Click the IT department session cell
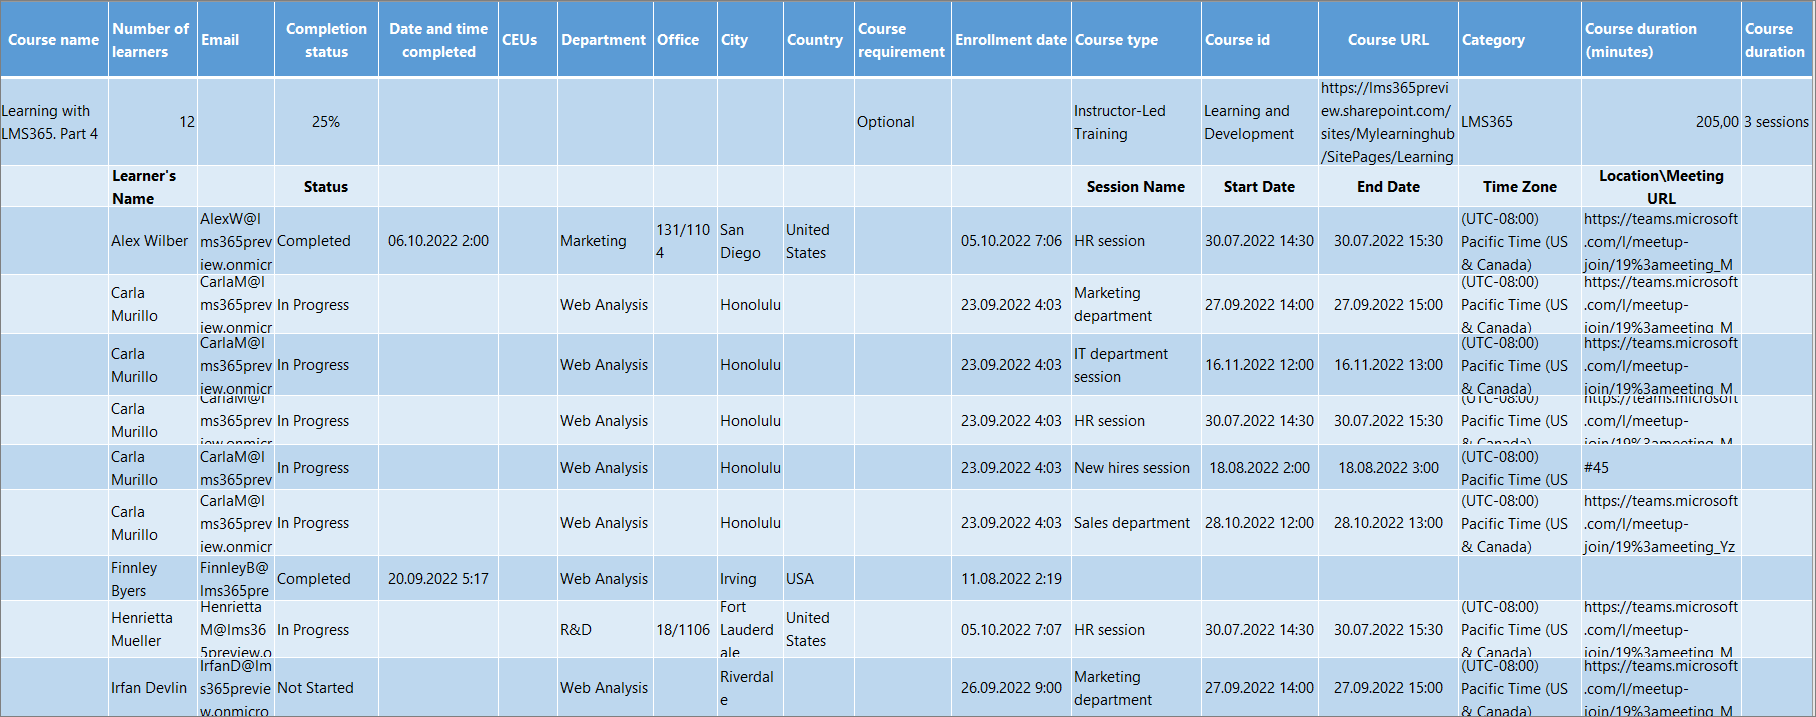The image size is (1816, 717). pyautogui.click(x=1121, y=365)
